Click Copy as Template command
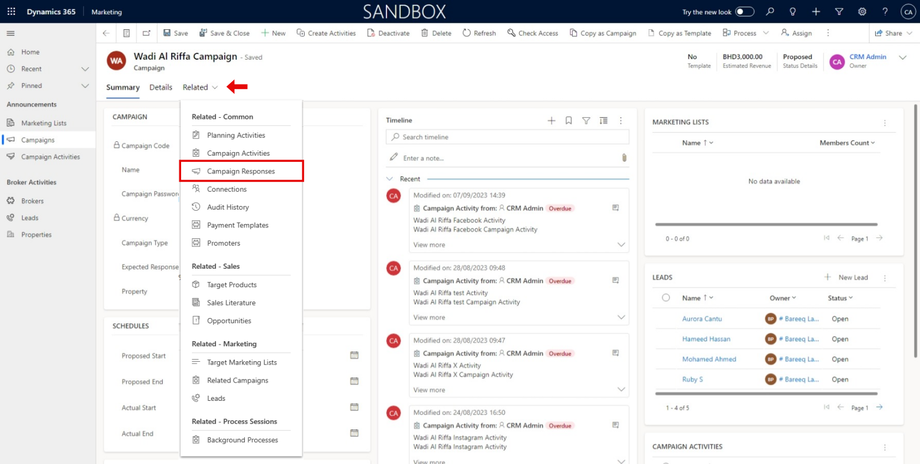920x464 pixels. pos(679,33)
